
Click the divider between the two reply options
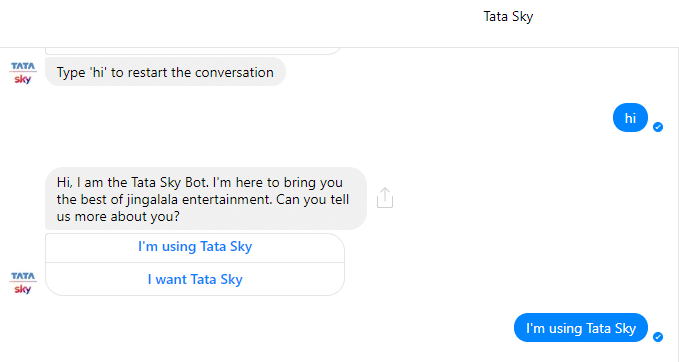pyautogui.click(x=195, y=262)
